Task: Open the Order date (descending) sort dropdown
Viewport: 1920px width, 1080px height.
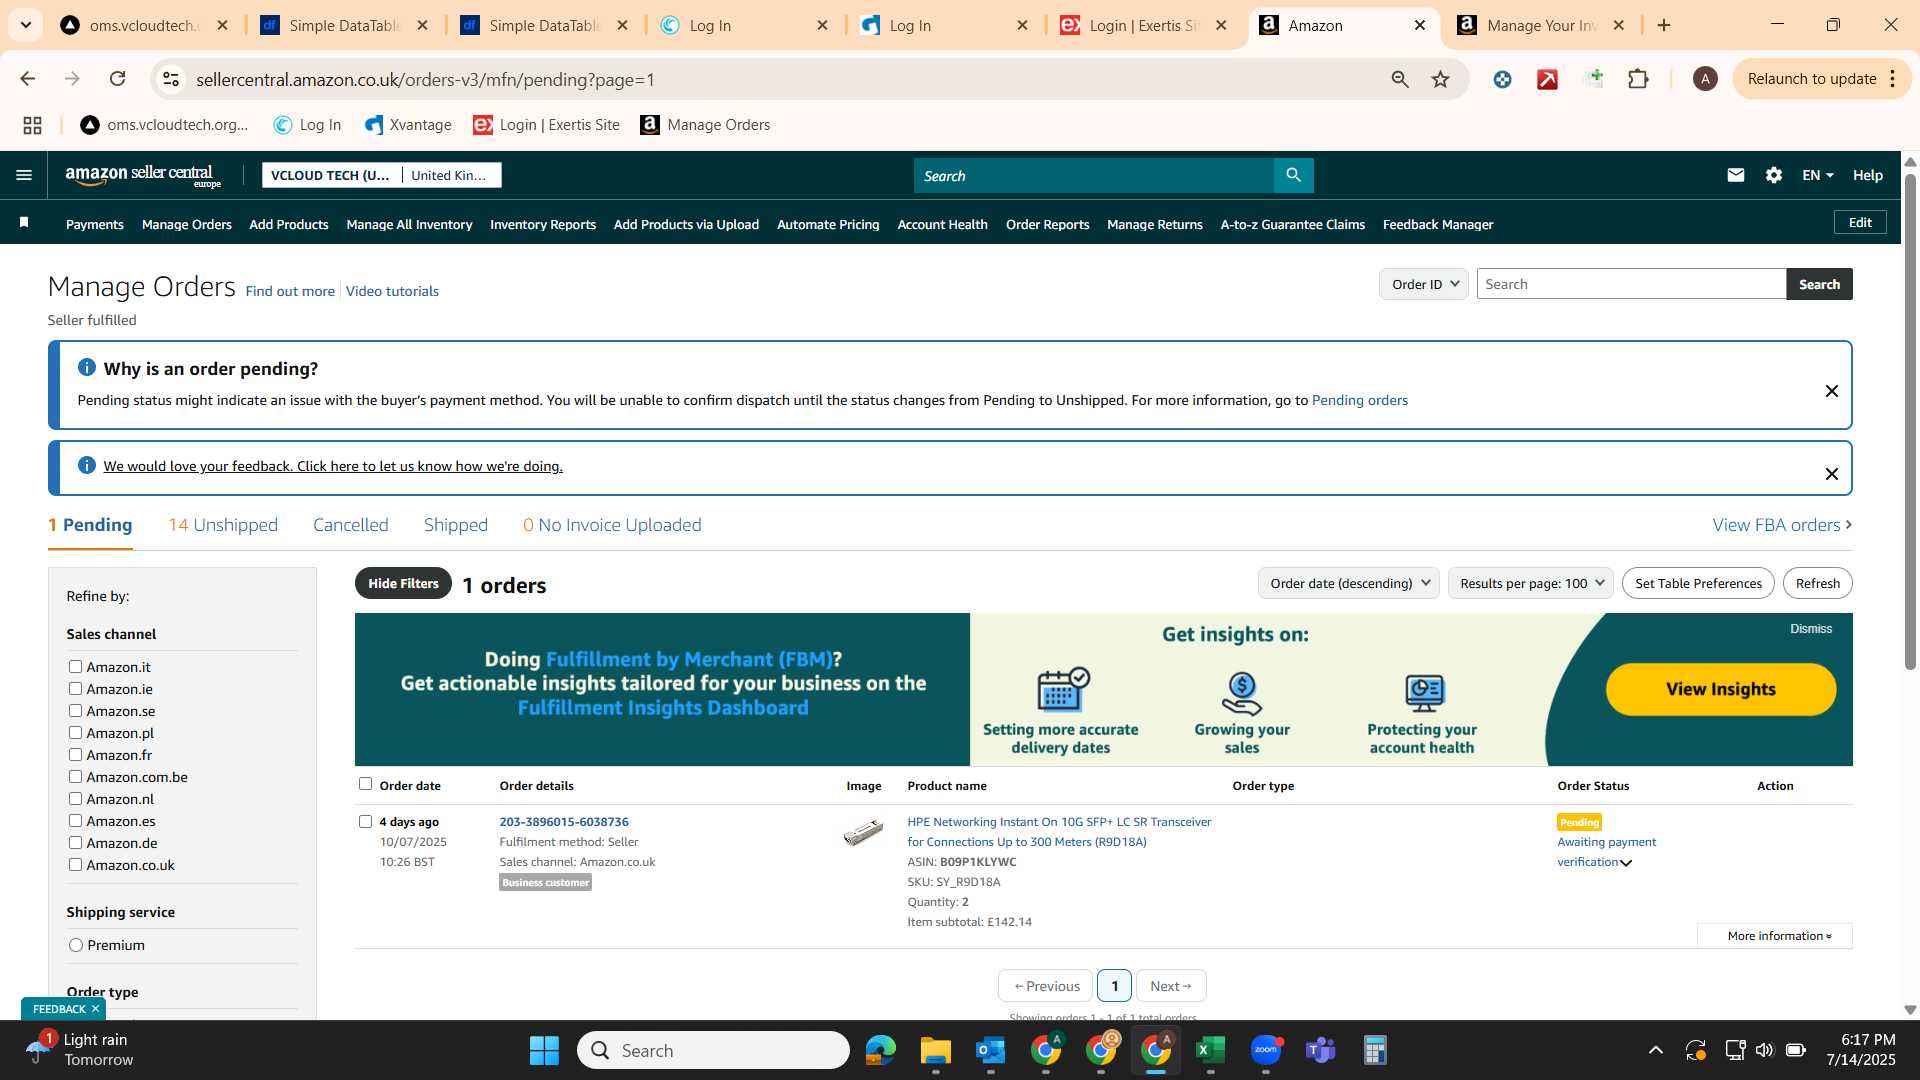Action: pos(1348,583)
